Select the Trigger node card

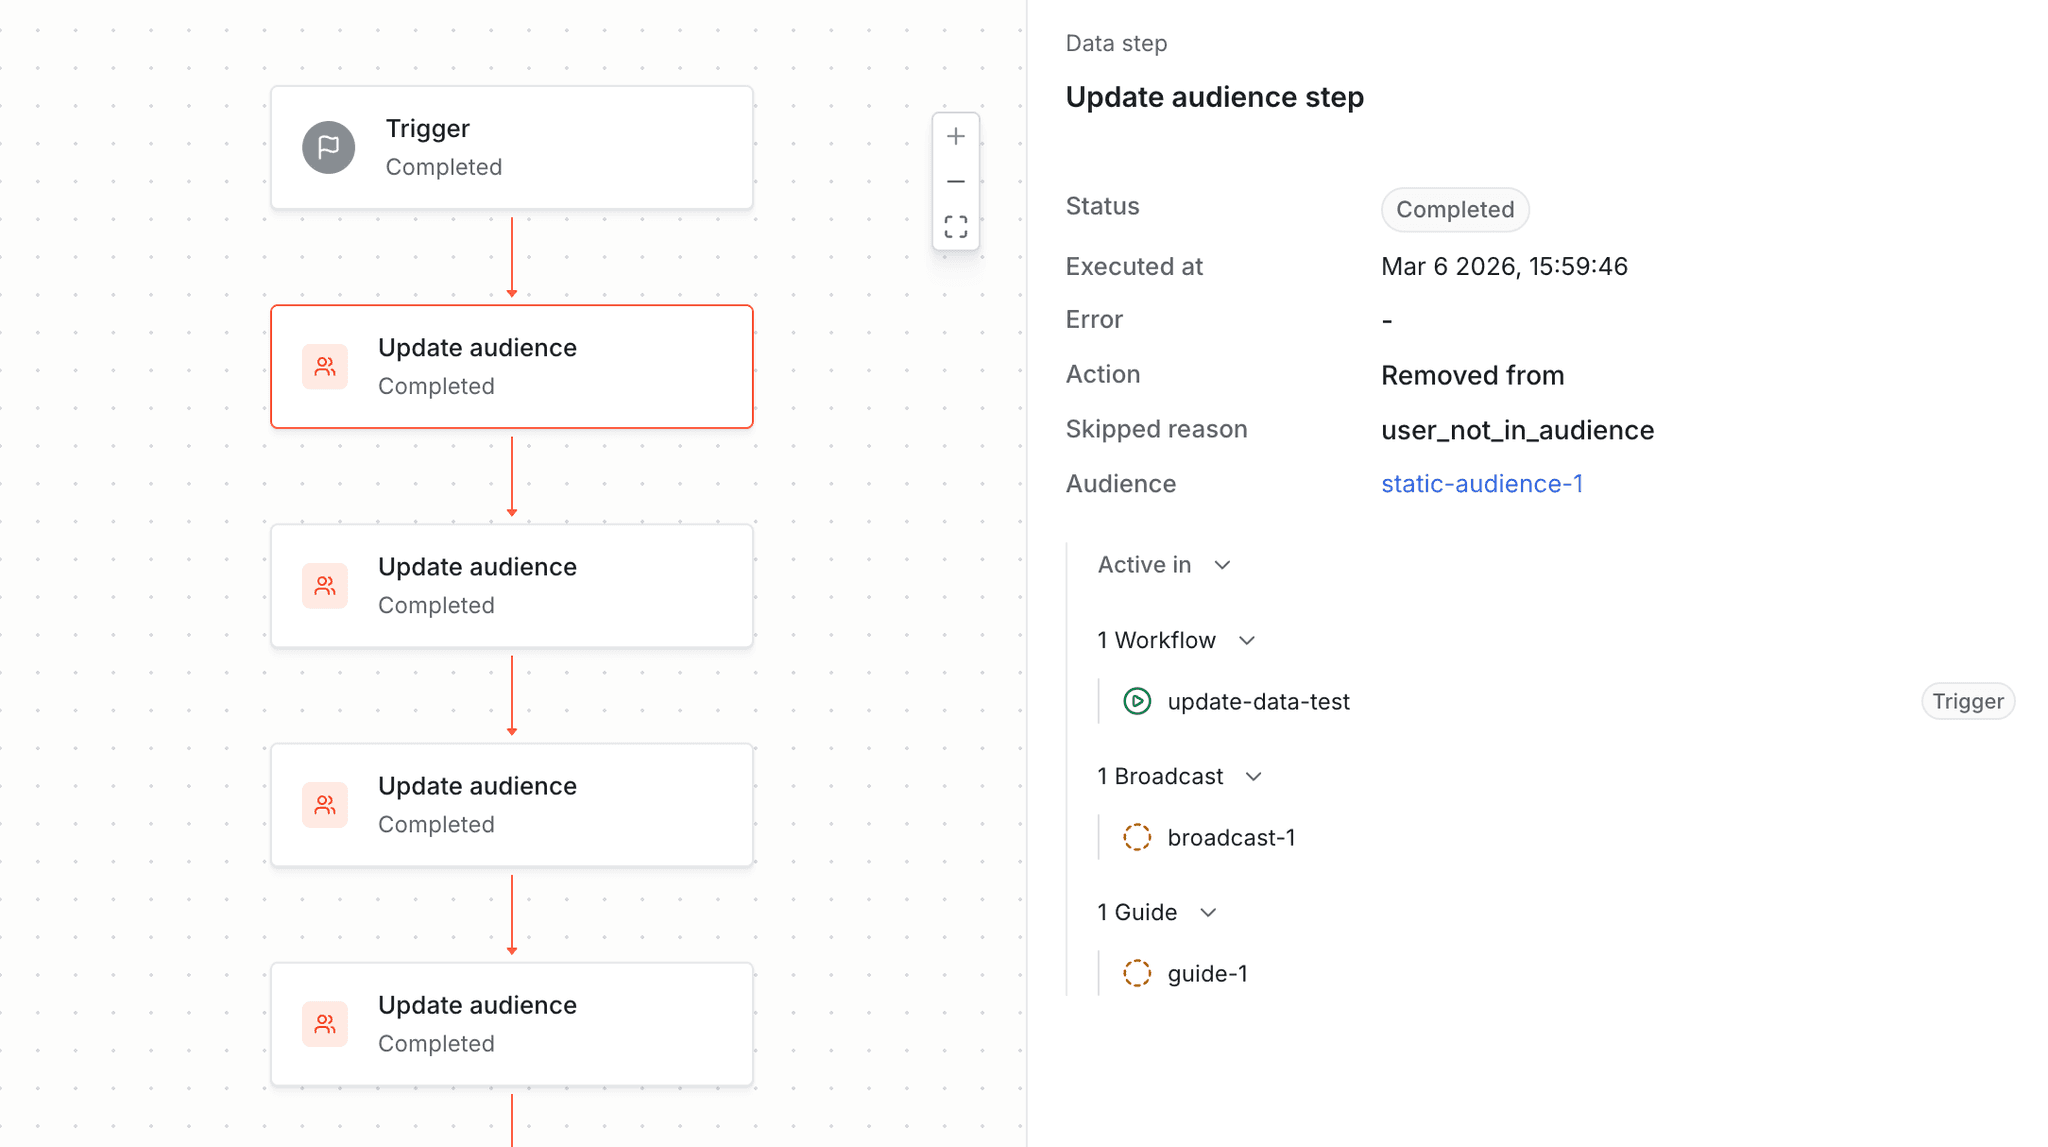[511, 147]
